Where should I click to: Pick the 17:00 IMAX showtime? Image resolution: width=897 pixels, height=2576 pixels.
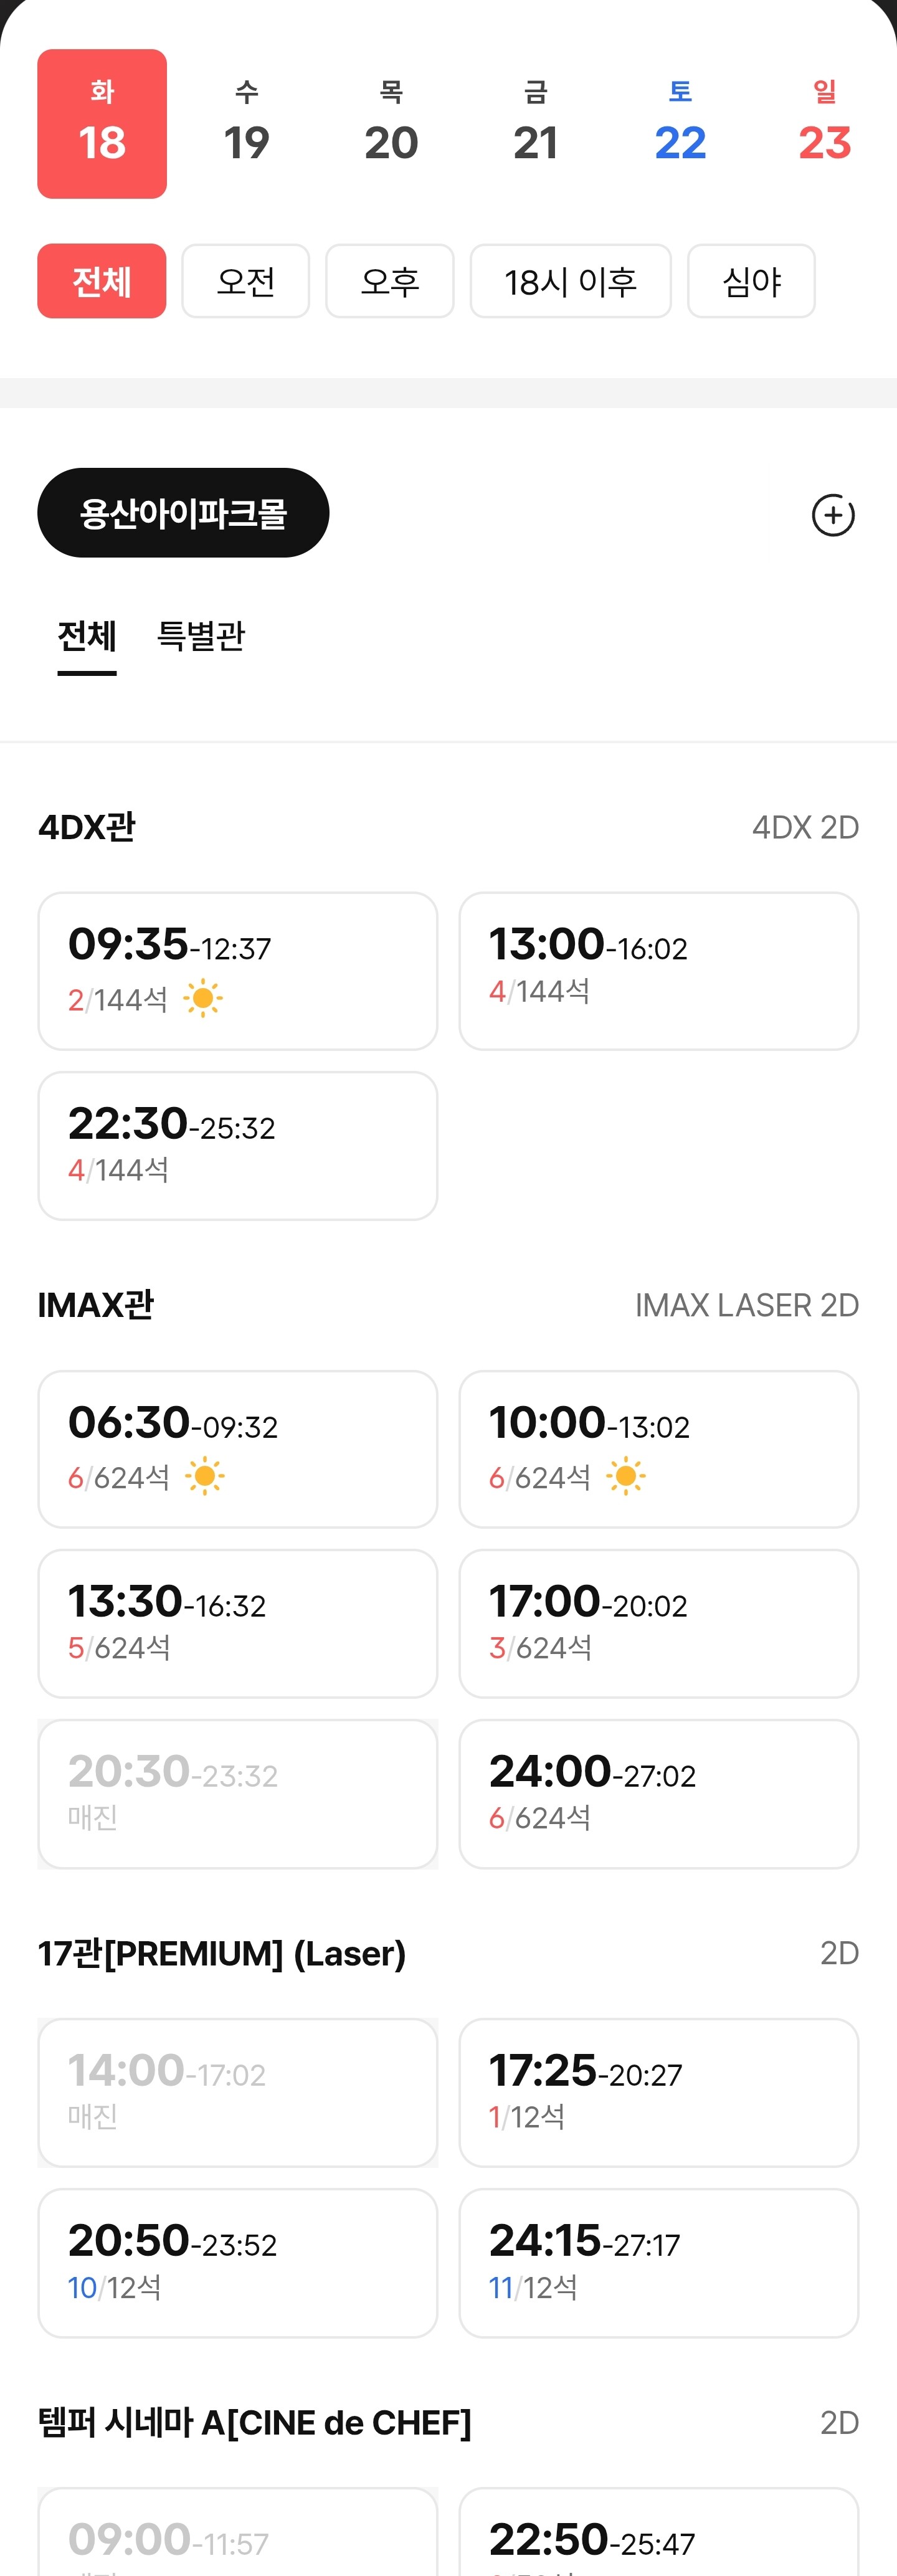coord(658,1624)
